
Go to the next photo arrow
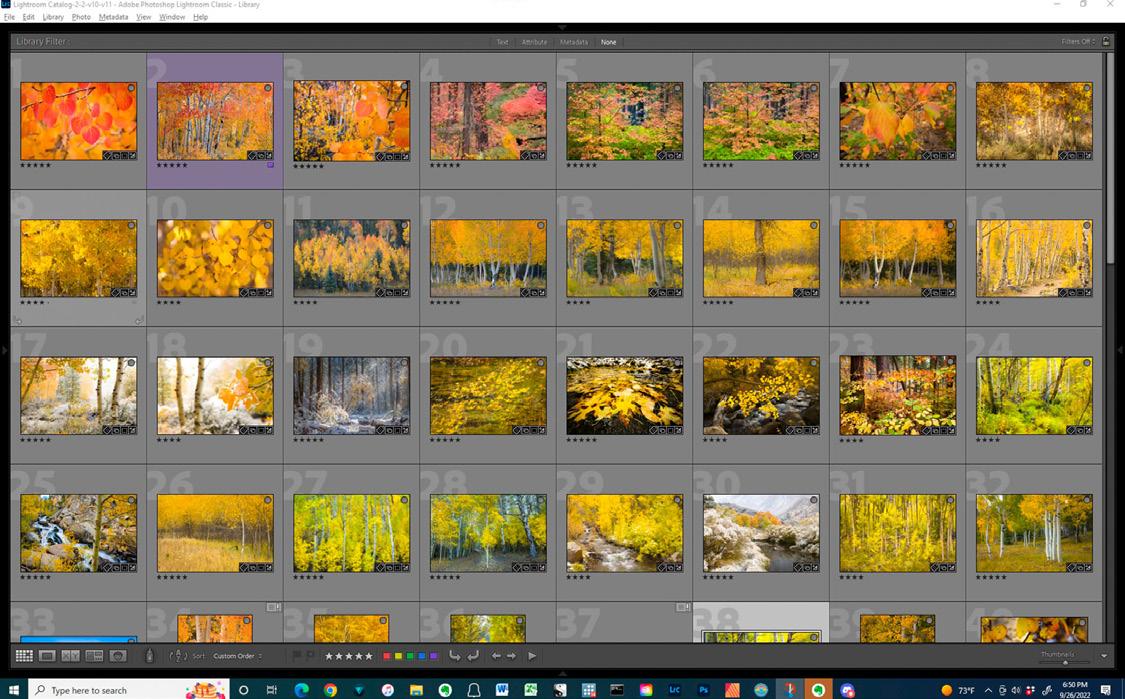pyautogui.click(x=512, y=656)
